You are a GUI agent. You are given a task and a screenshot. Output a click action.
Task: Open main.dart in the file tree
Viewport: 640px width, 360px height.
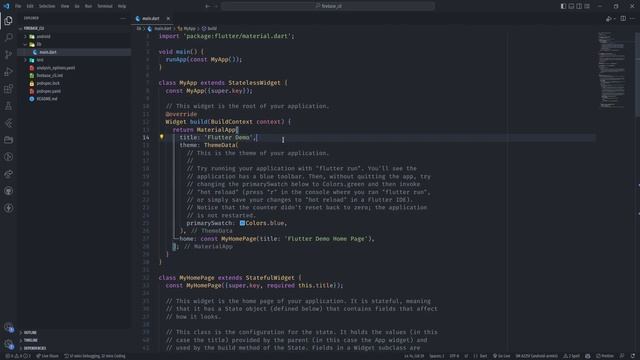pyautogui.click(x=73, y=52)
